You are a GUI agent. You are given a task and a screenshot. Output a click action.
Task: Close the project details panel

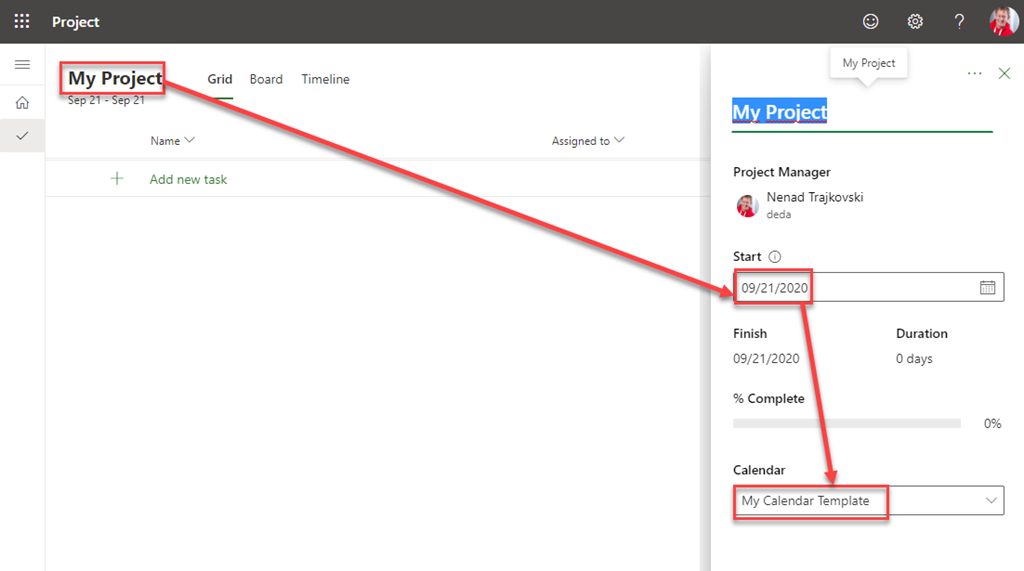pos(1005,74)
